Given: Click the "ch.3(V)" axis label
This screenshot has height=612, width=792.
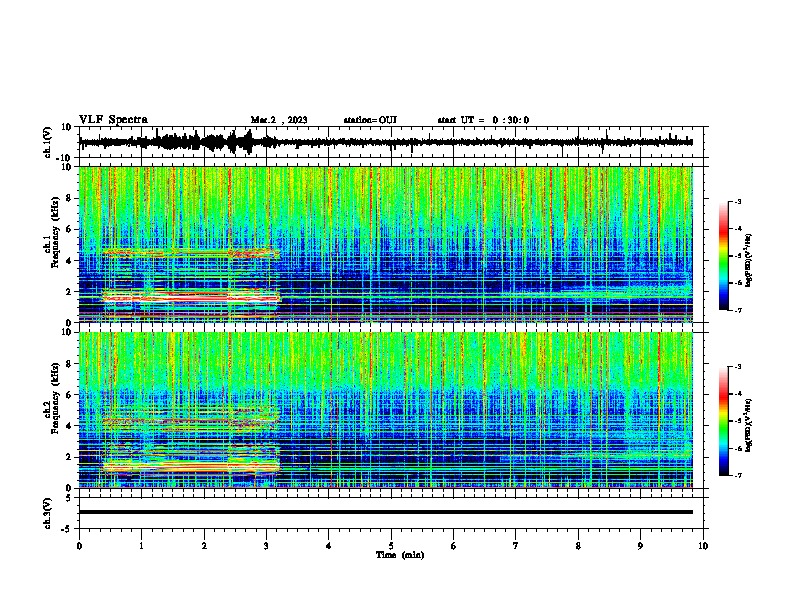Looking at the screenshot, I should click(48, 513).
